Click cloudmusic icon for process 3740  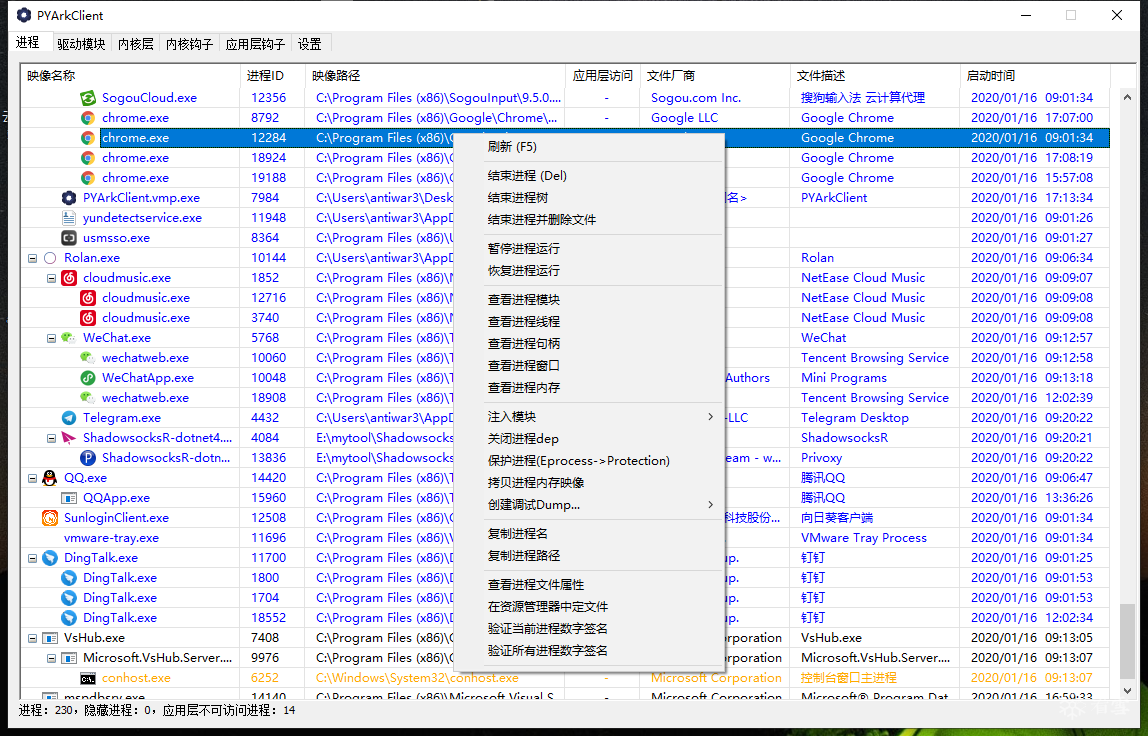(x=88, y=318)
